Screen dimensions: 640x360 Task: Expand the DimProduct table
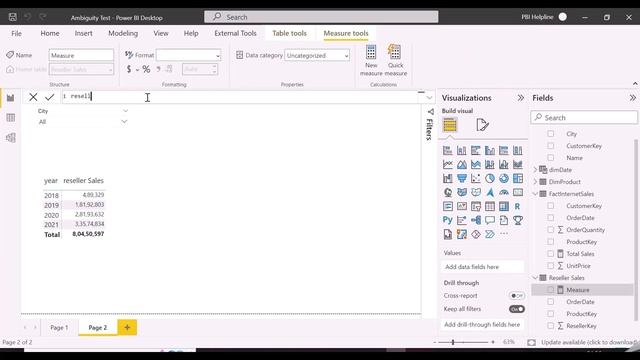coord(536,182)
